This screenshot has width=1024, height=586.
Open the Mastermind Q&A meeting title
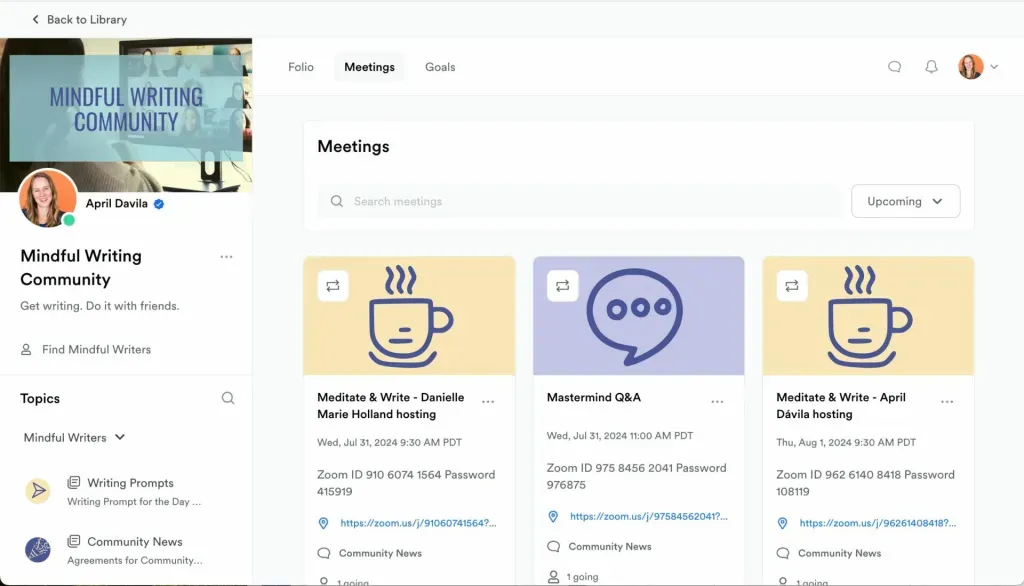coord(594,397)
